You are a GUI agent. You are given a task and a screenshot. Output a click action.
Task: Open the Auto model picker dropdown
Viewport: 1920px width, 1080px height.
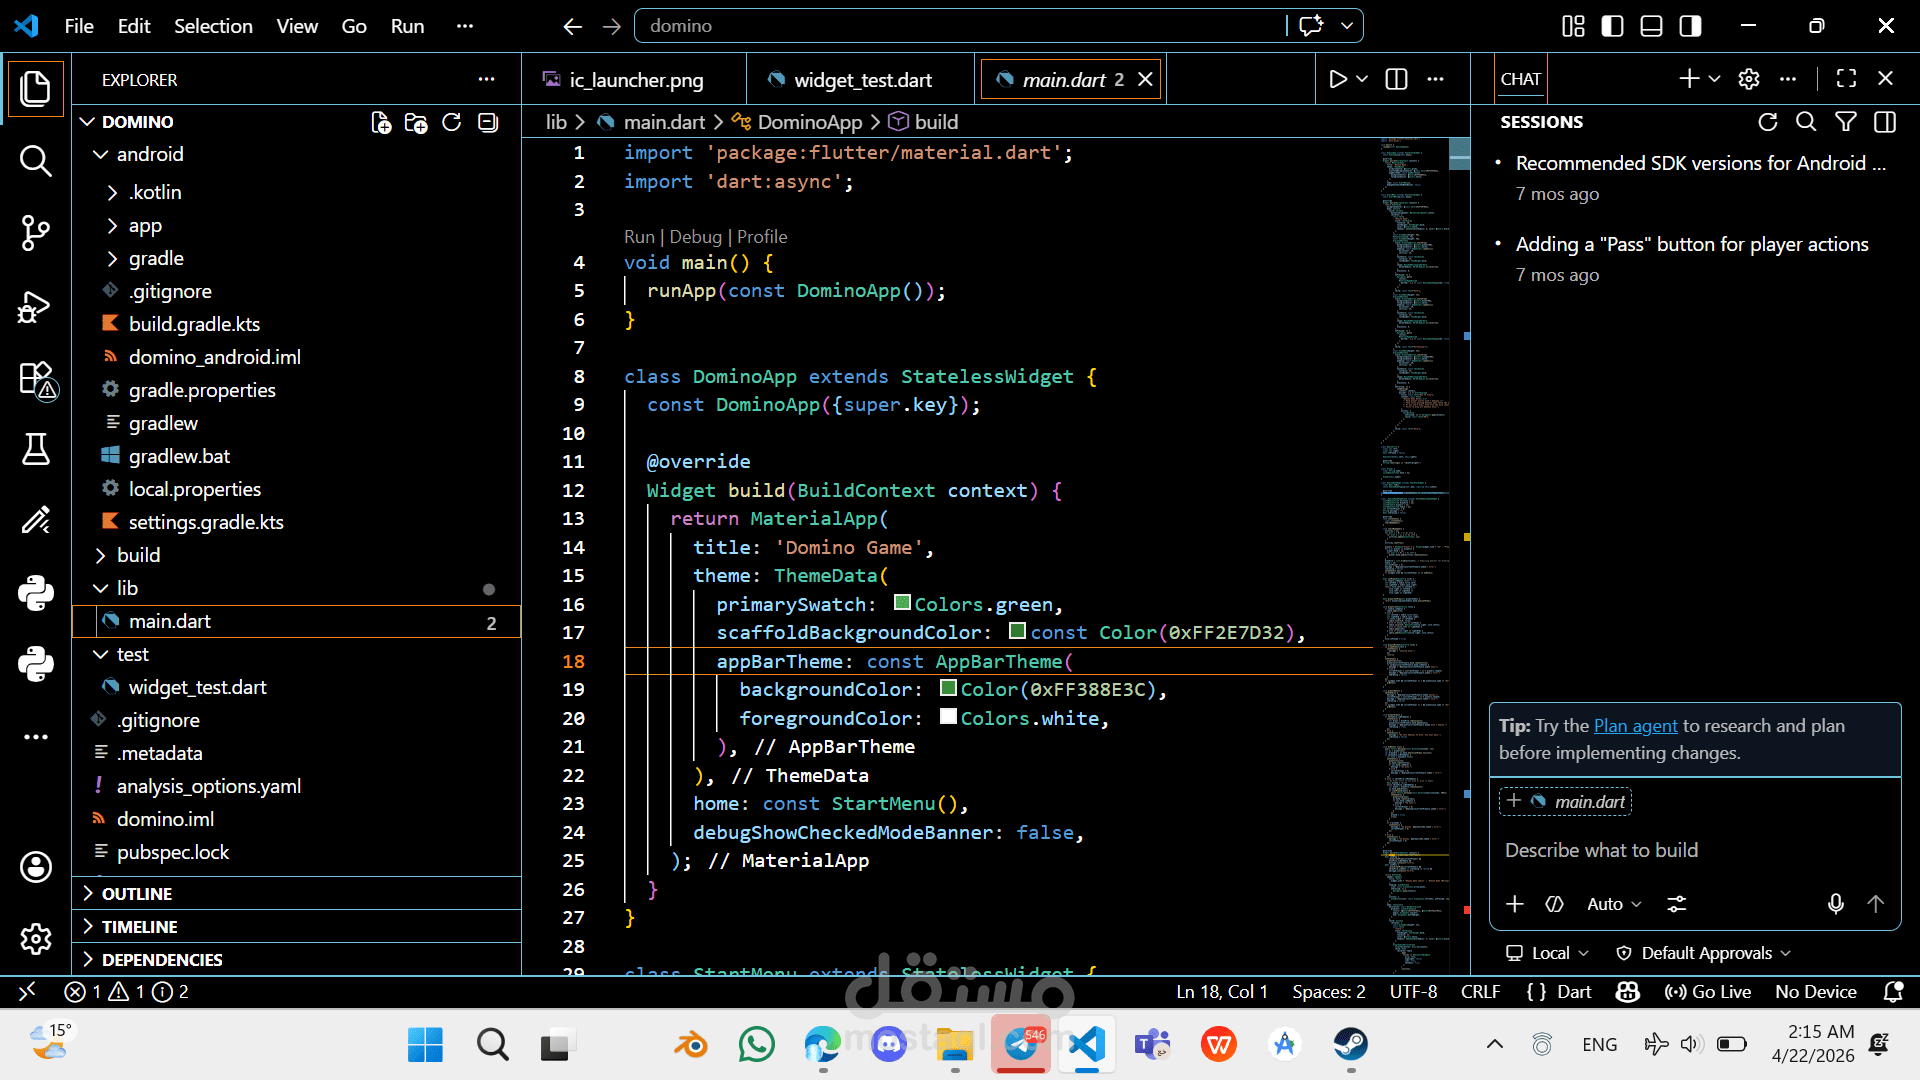point(1614,904)
